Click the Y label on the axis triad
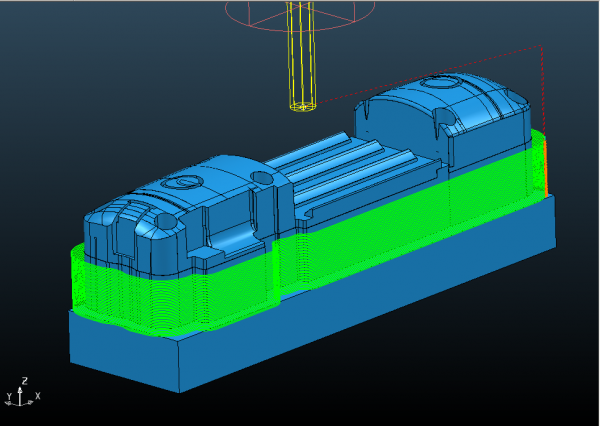The height and width of the screenshot is (426, 600). point(10,397)
